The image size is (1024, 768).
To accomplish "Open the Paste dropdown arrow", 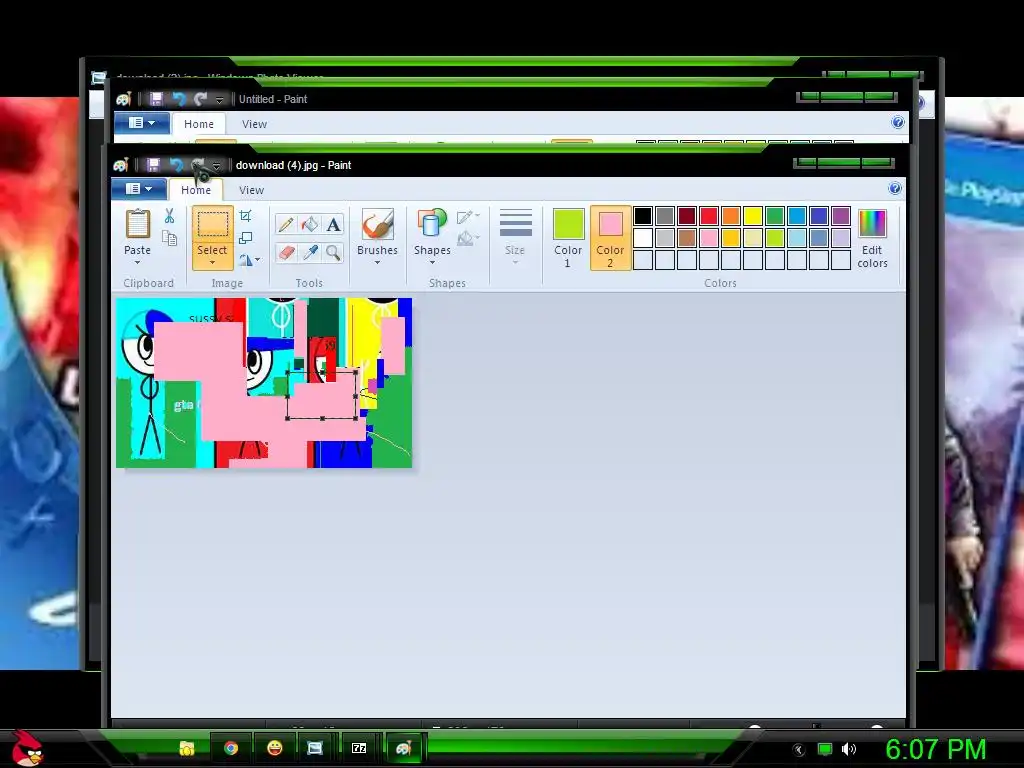I will [x=137, y=263].
